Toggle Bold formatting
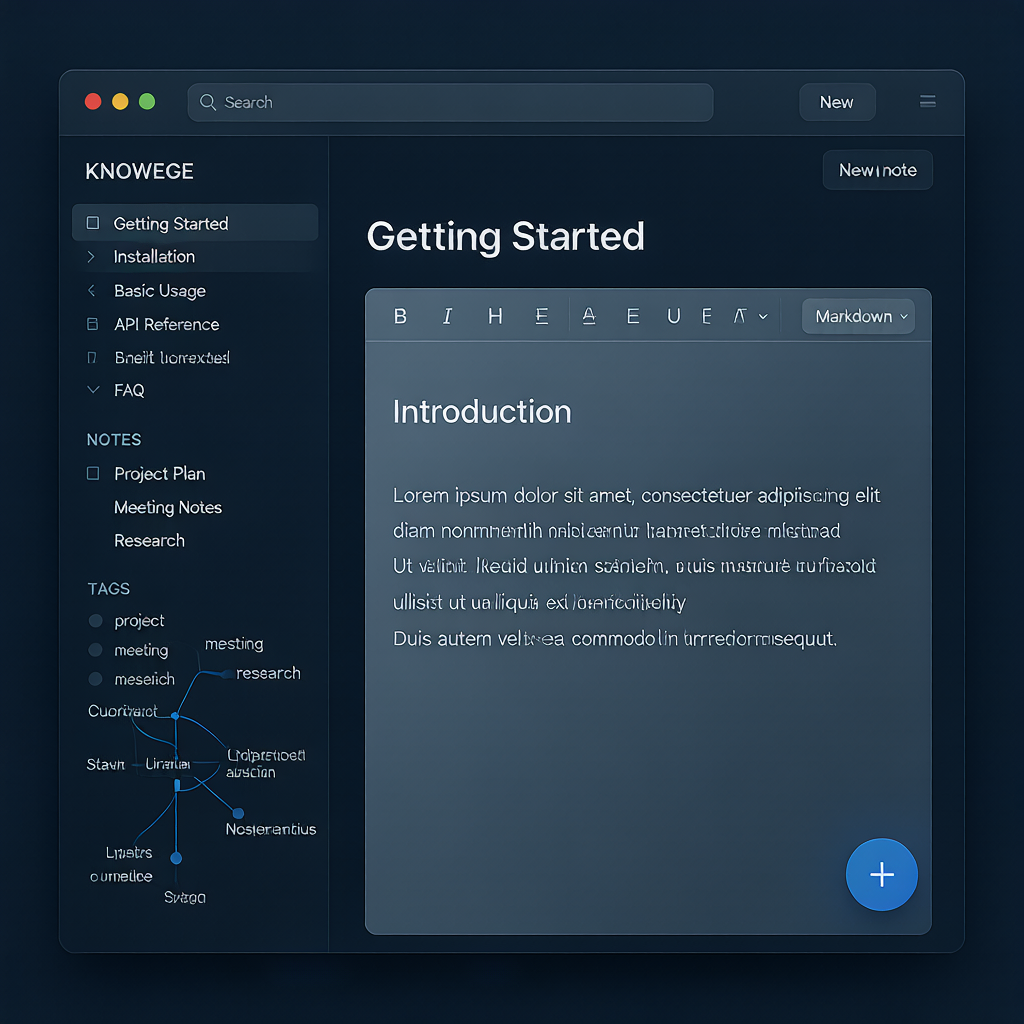1024x1024 pixels. [x=400, y=317]
